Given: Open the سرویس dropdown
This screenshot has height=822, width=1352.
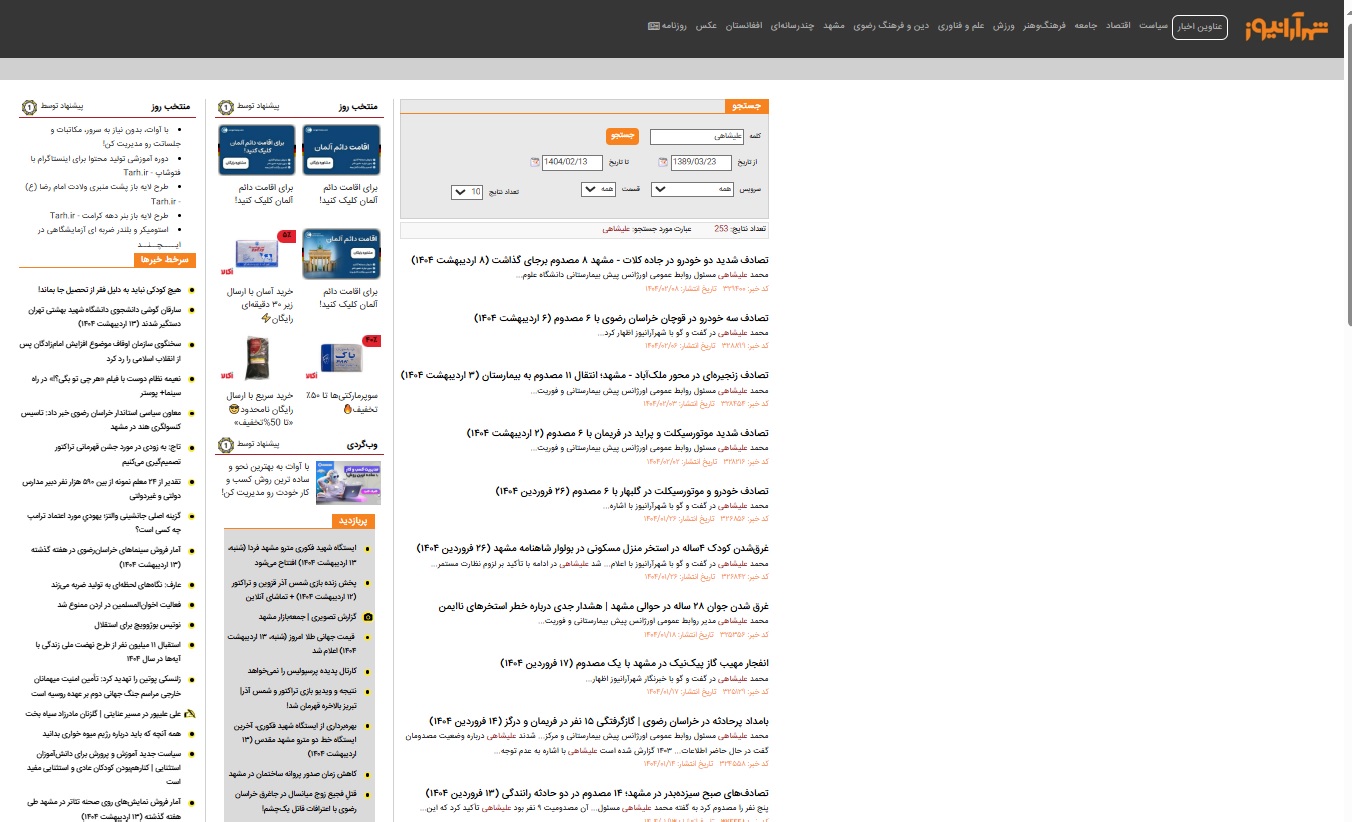Looking at the screenshot, I should pyautogui.click(x=692, y=189).
